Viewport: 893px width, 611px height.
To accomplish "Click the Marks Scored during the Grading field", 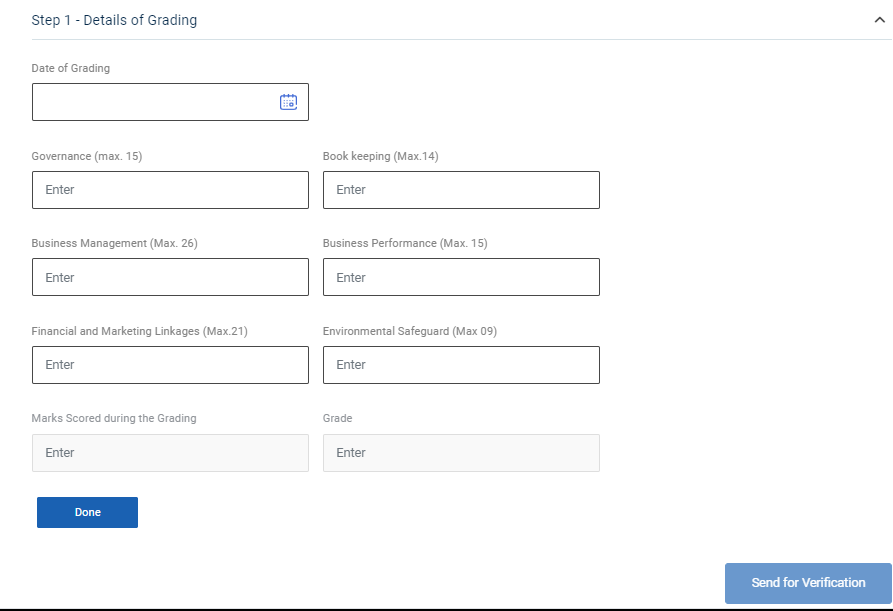I will click(x=170, y=453).
